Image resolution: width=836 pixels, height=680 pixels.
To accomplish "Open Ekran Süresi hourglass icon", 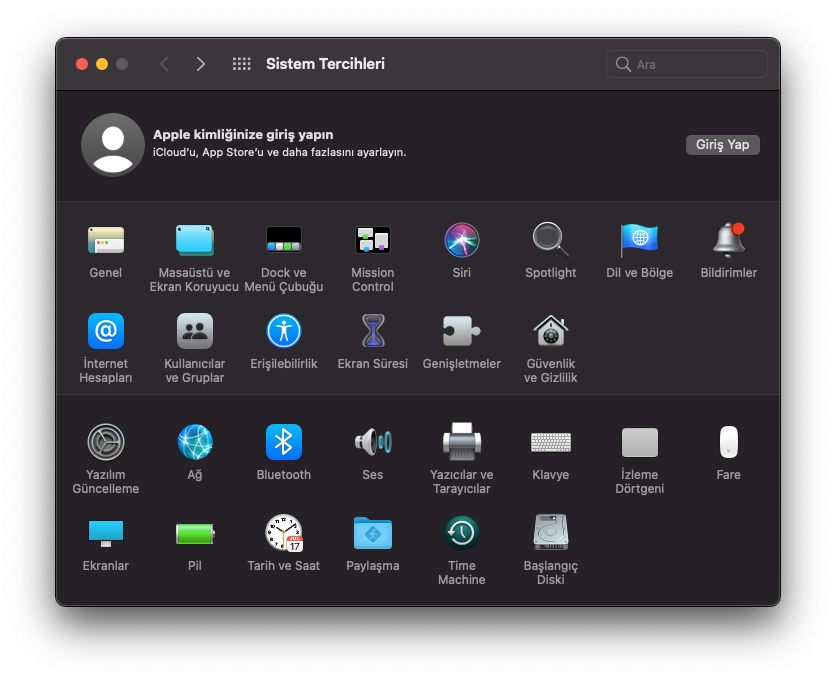I will click(x=373, y=331).
